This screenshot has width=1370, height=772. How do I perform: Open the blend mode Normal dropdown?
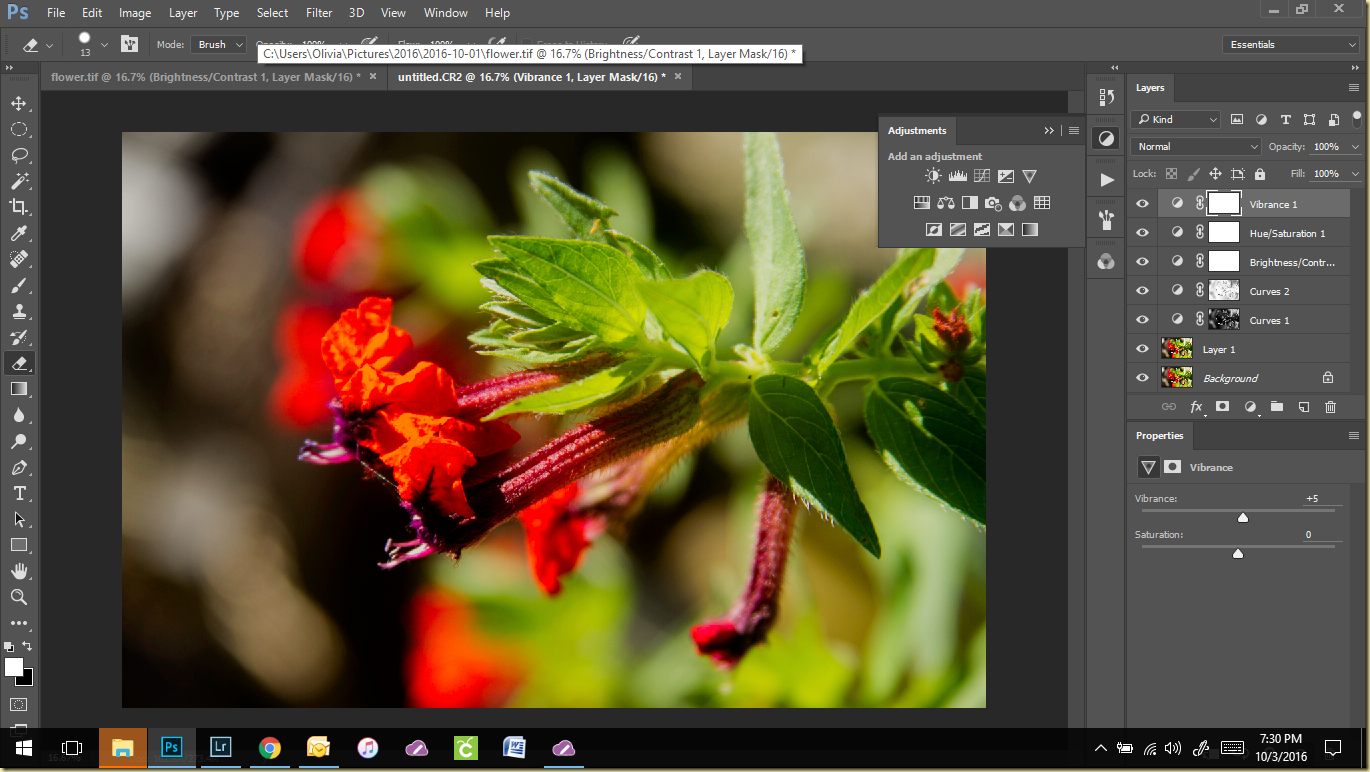[1196, 147]
